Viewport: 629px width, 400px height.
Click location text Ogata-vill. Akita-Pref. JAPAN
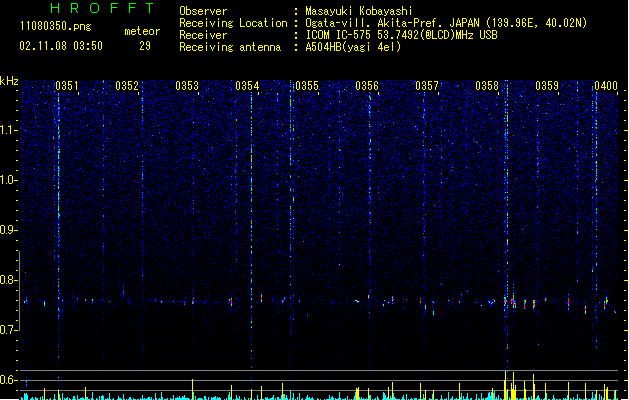pyautogui.click(x=392, y=23)
